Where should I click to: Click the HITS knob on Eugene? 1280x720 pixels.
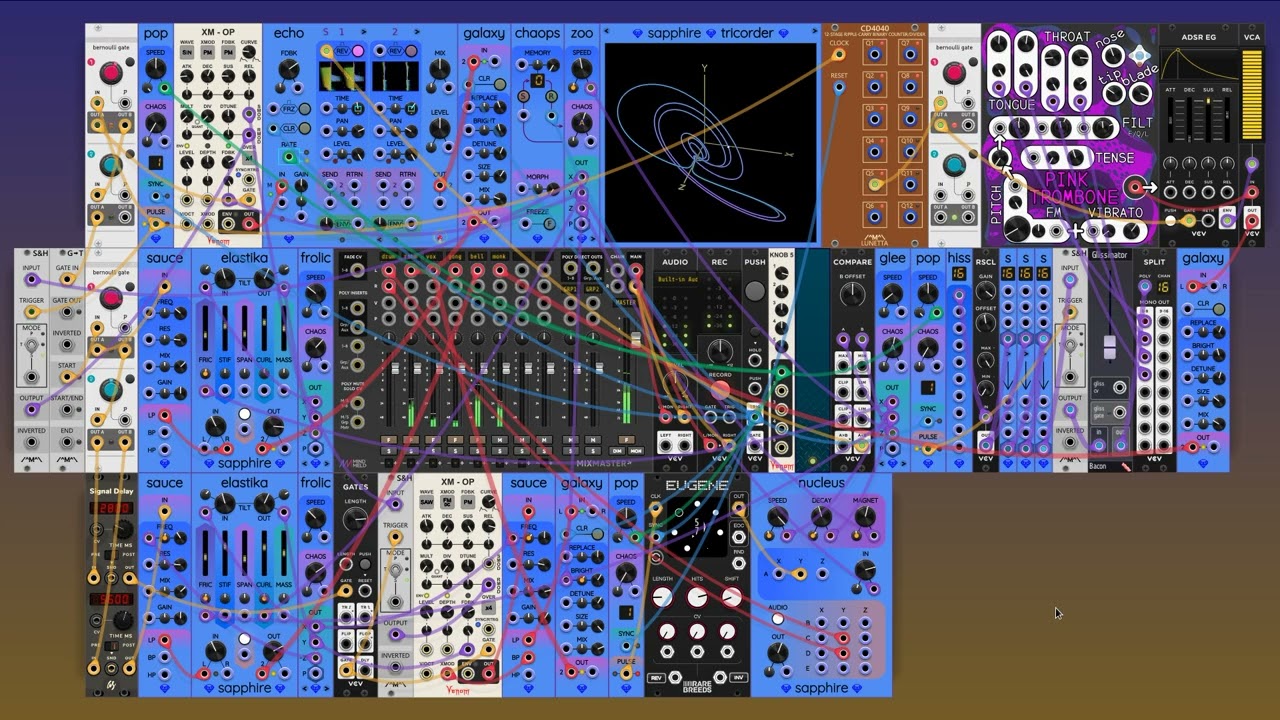[697, 597]
